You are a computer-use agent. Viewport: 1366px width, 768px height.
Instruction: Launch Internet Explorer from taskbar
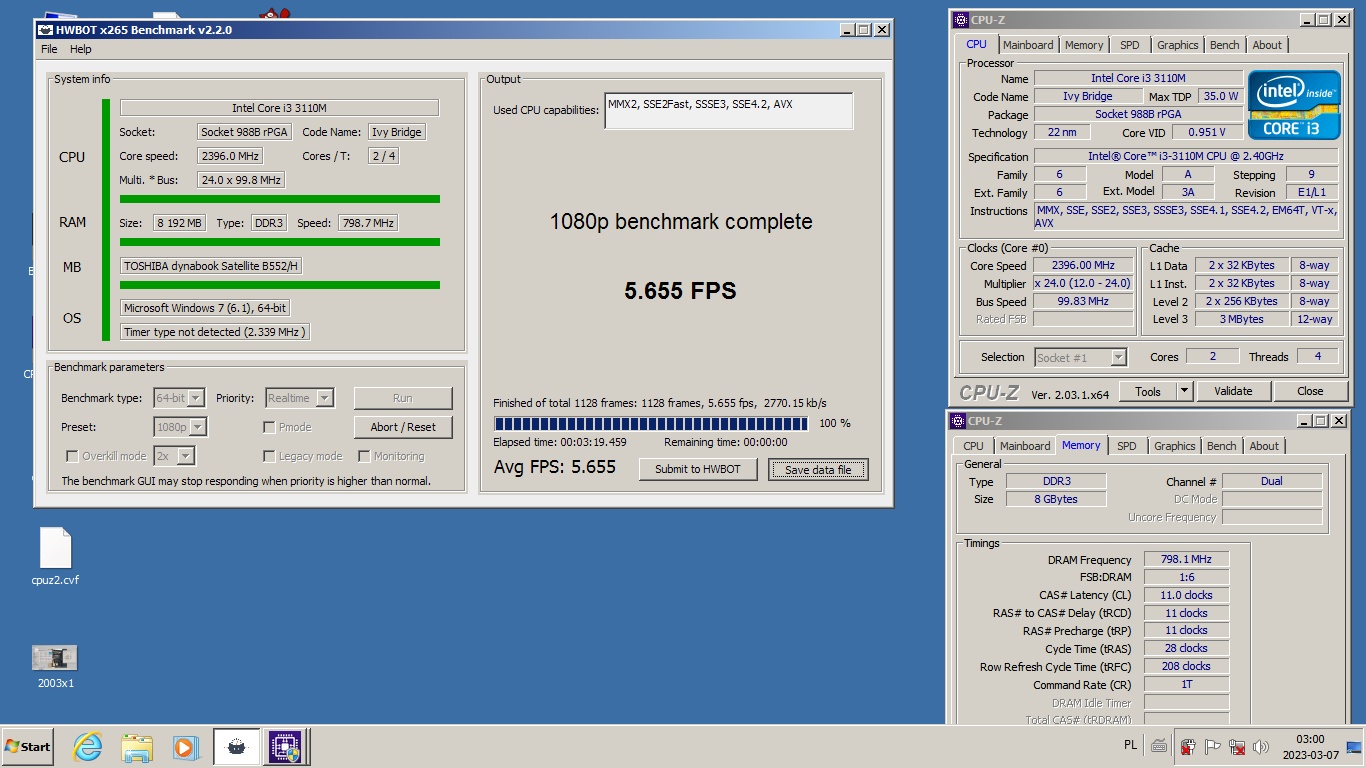pos(88,747)
